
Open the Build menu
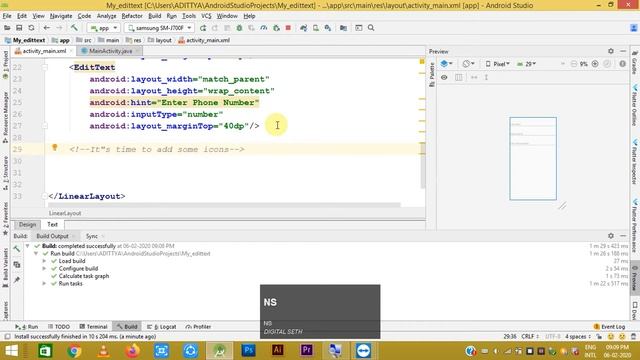(x=154, y=16)
